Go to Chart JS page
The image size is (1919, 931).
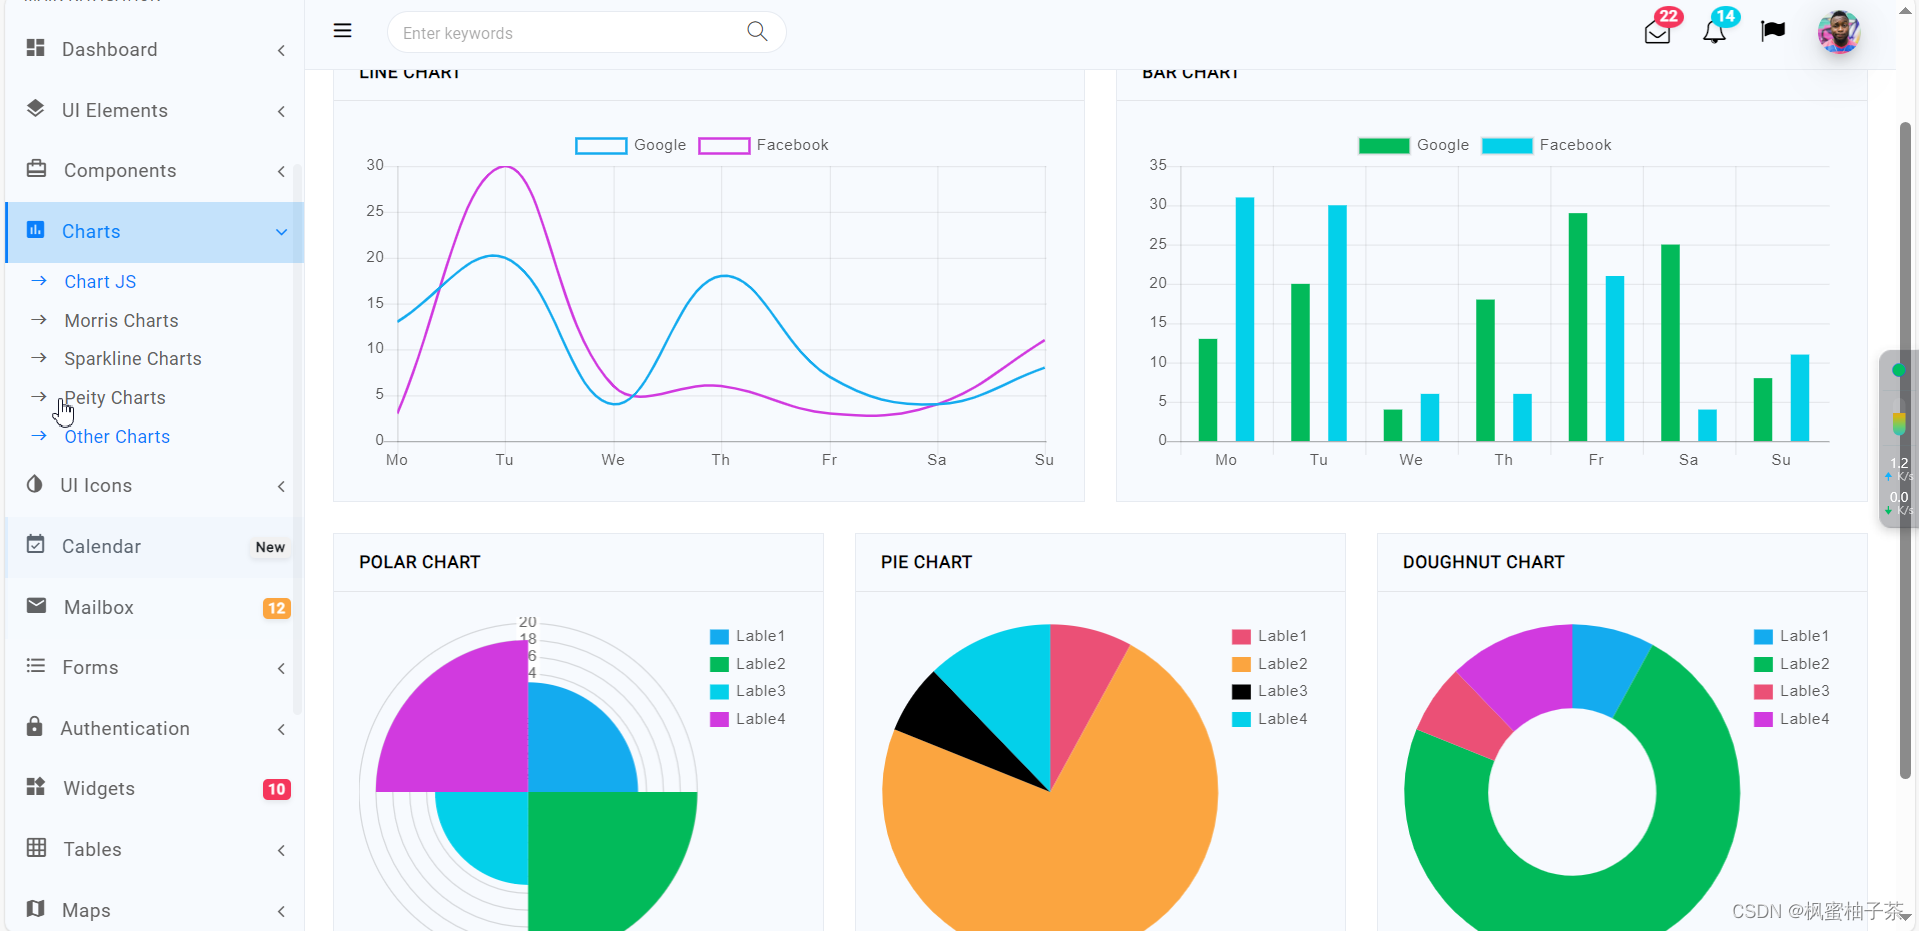tap(100, 282)
